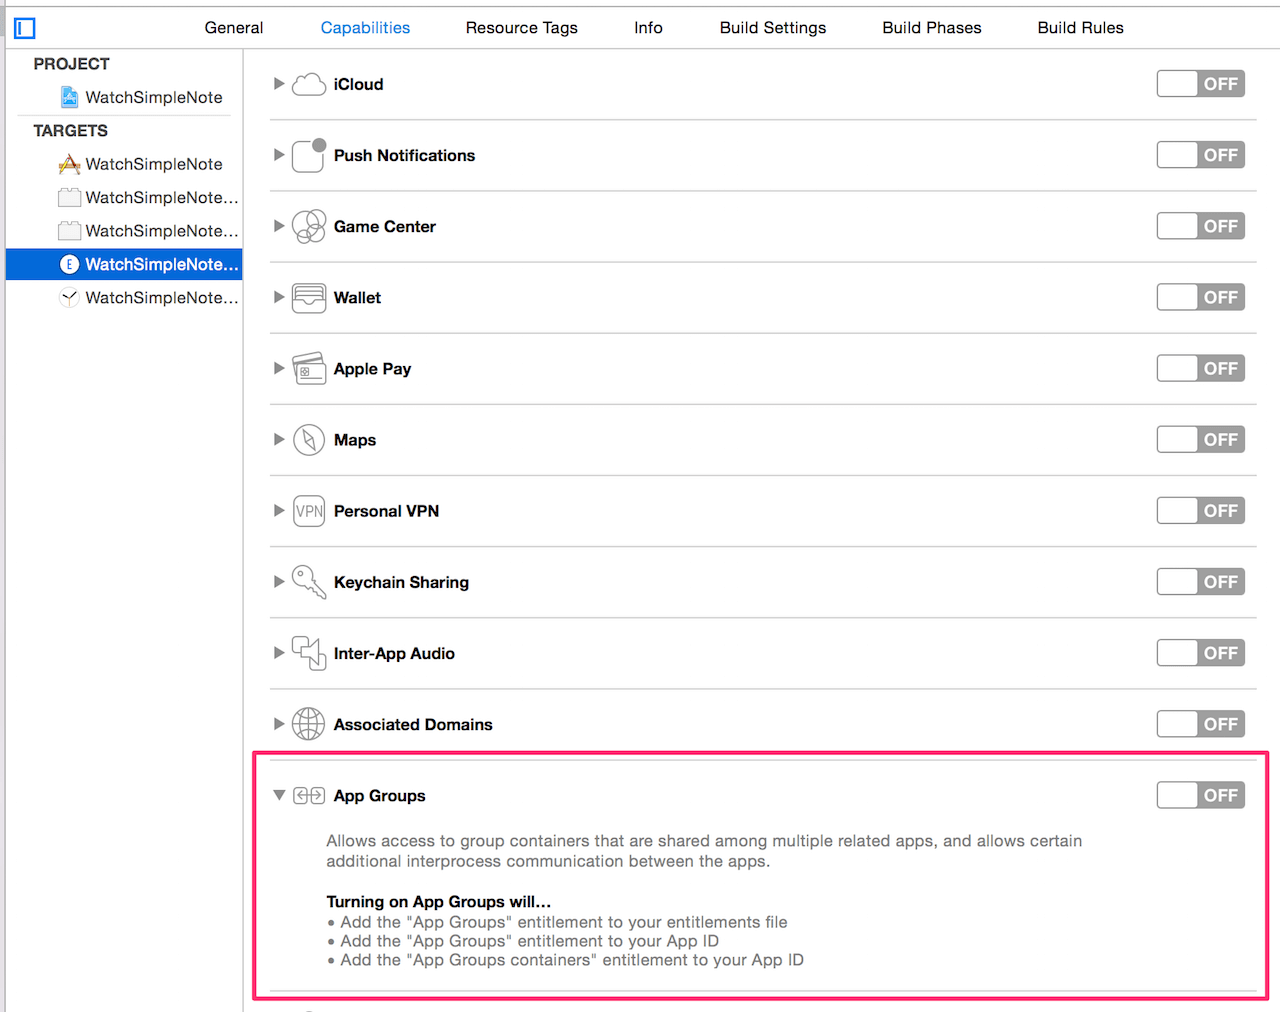Viewport: 1280px width, 1012px height.
Task: Select the first WatchSimpleNote app target
Action: point(153,164)
